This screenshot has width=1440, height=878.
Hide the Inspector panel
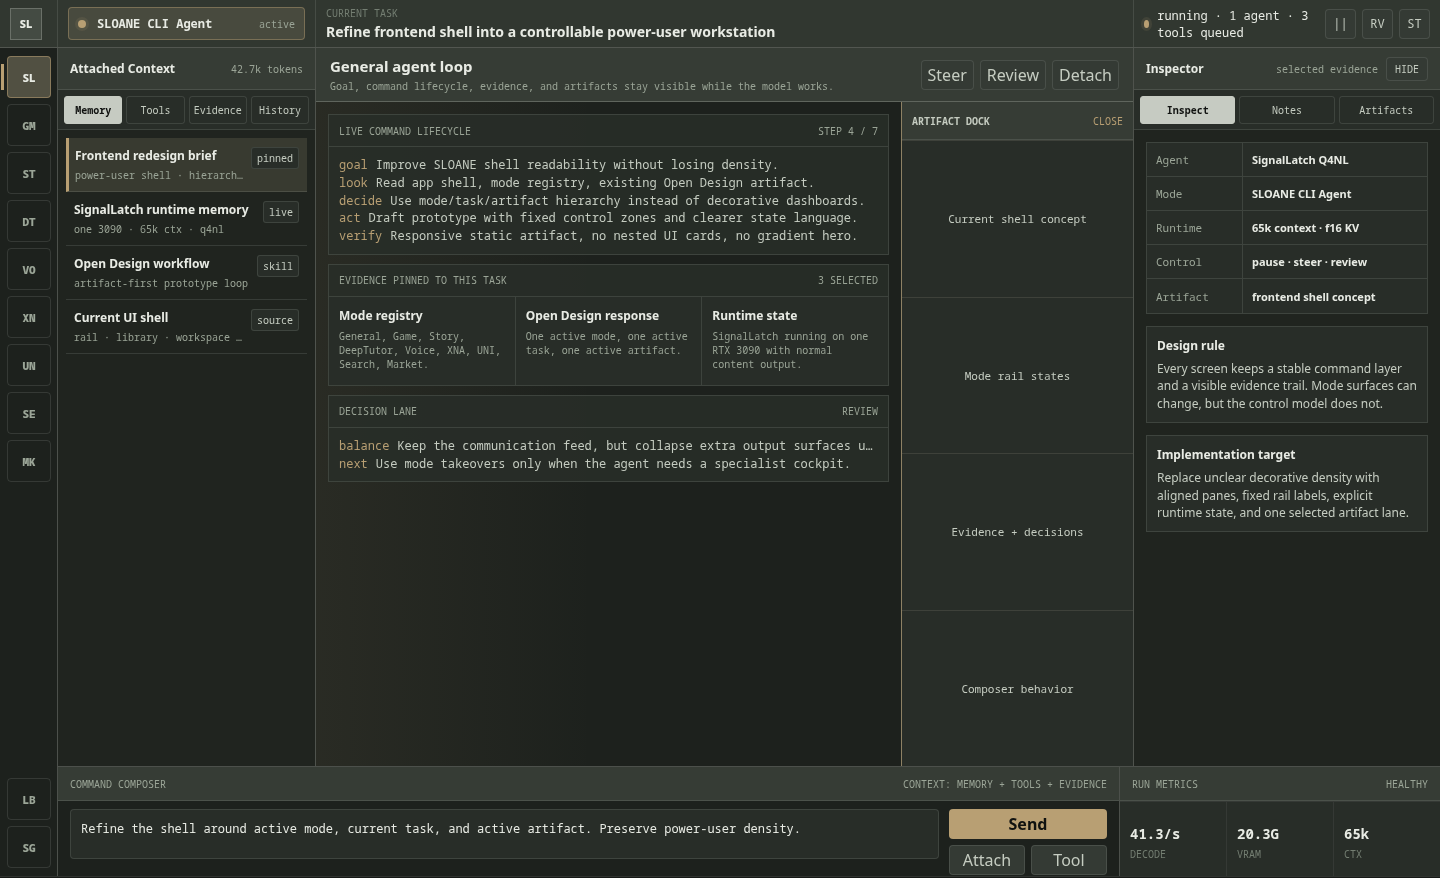point(1407,69)
